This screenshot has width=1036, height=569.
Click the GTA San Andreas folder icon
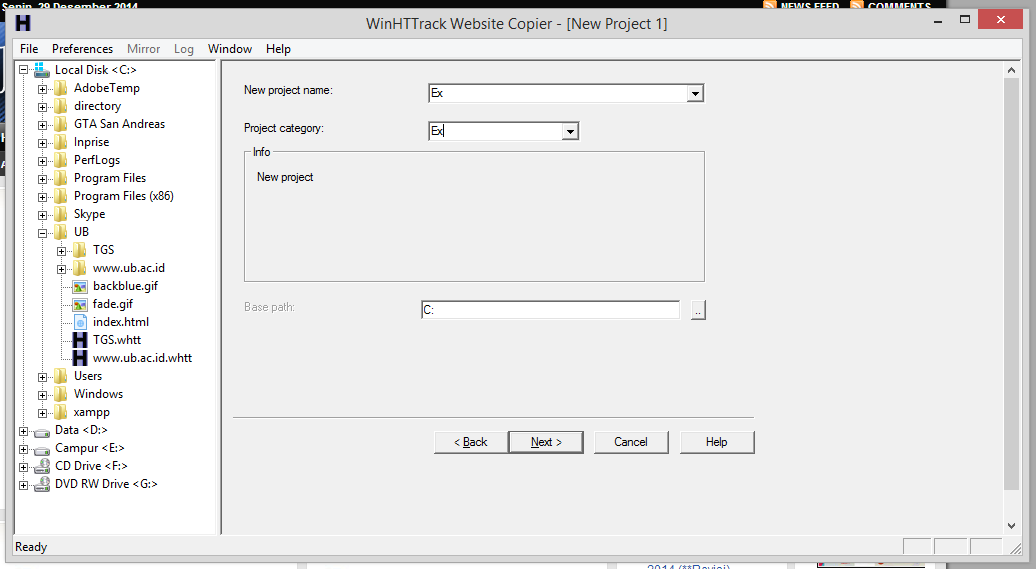coord(61,124)
